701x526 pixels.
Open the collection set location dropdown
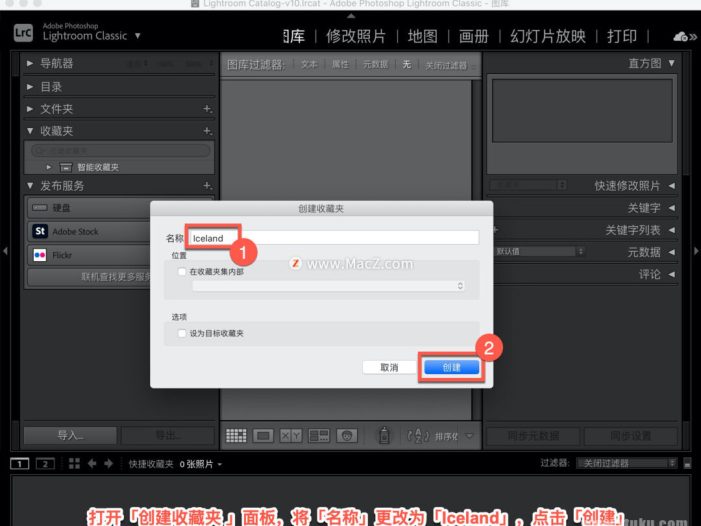(329, 286)
